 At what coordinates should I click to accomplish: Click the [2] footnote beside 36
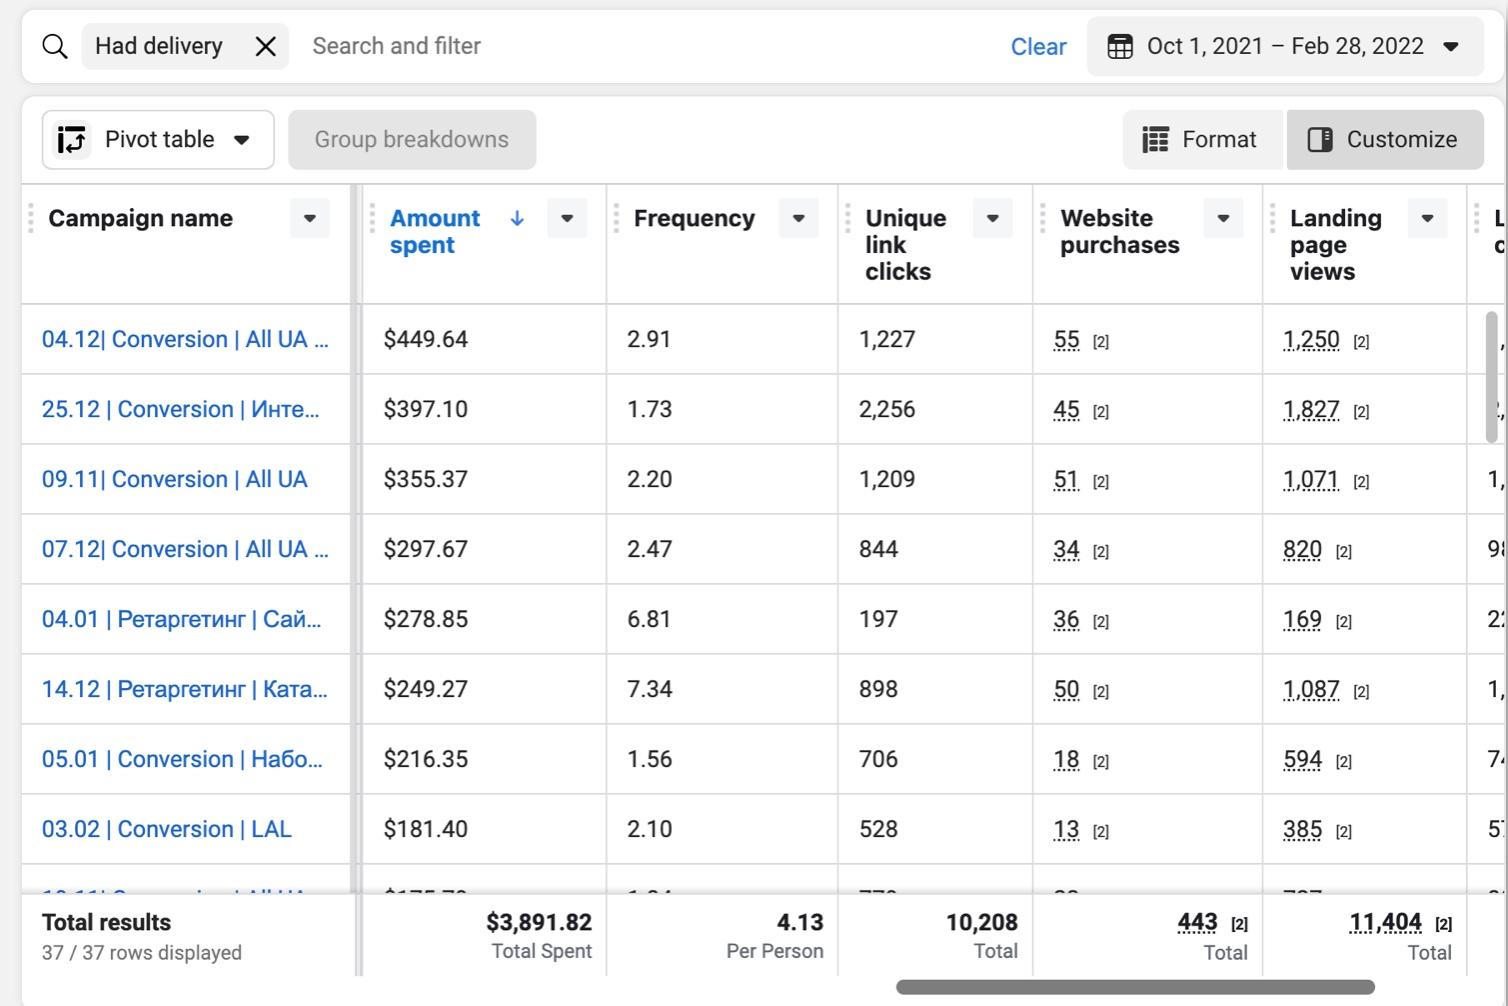[1101, 622]
